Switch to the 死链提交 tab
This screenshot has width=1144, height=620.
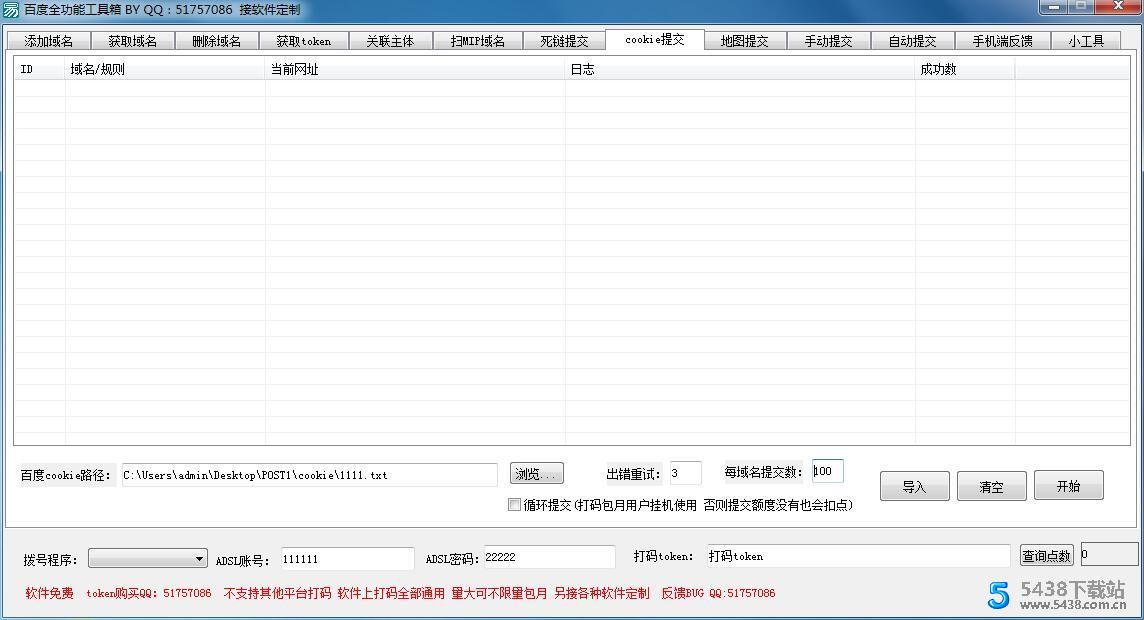(x=565, y=41)
